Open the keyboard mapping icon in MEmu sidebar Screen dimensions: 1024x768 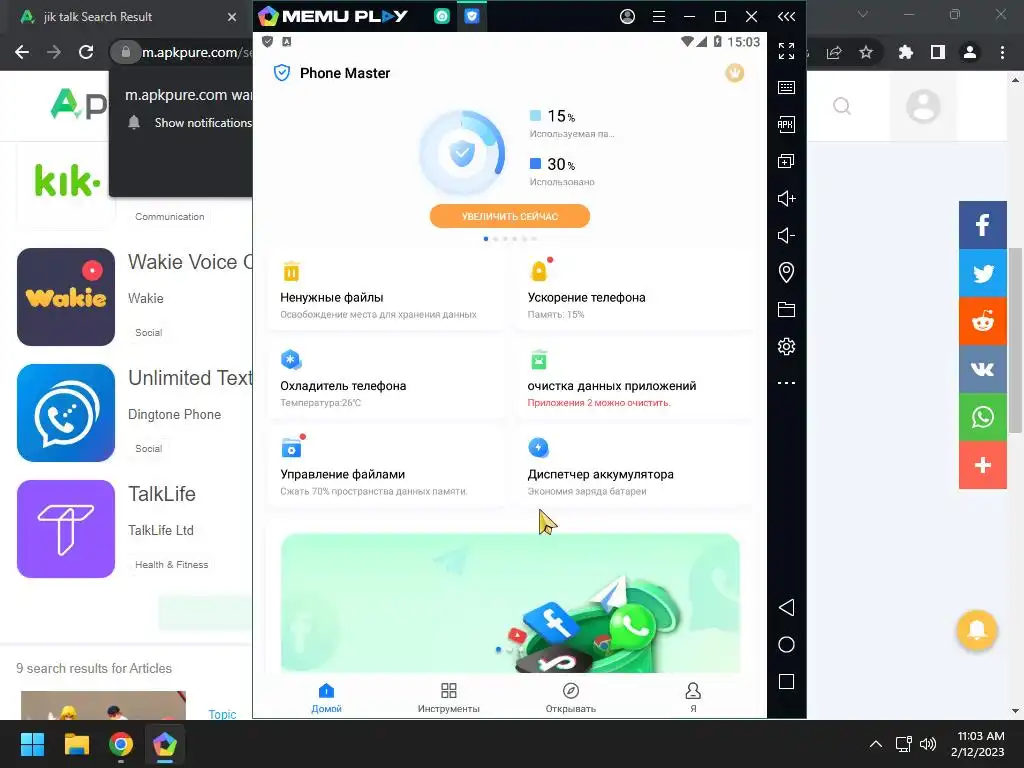(786, 88)
